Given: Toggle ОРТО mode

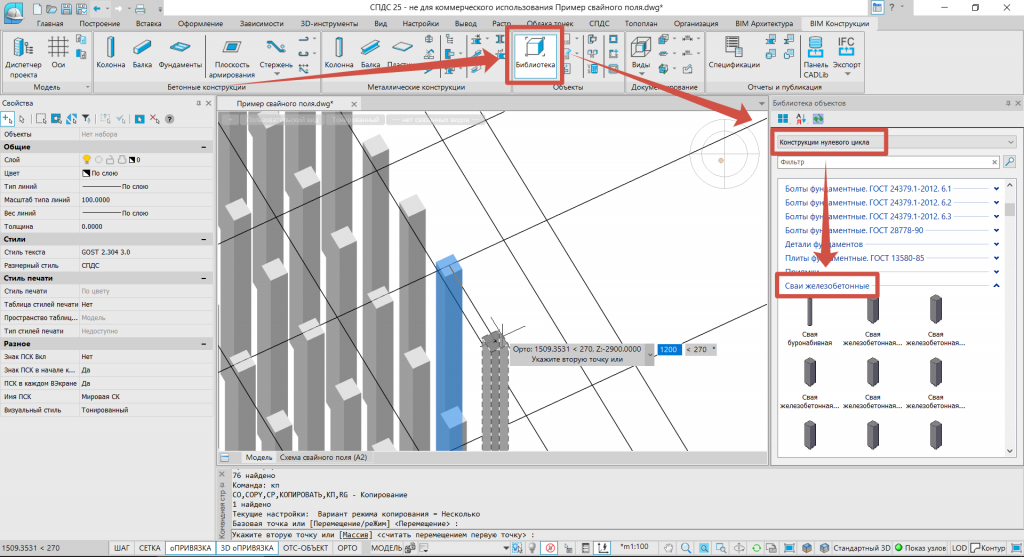Looking at the screenshot, I should click(347, 548).
